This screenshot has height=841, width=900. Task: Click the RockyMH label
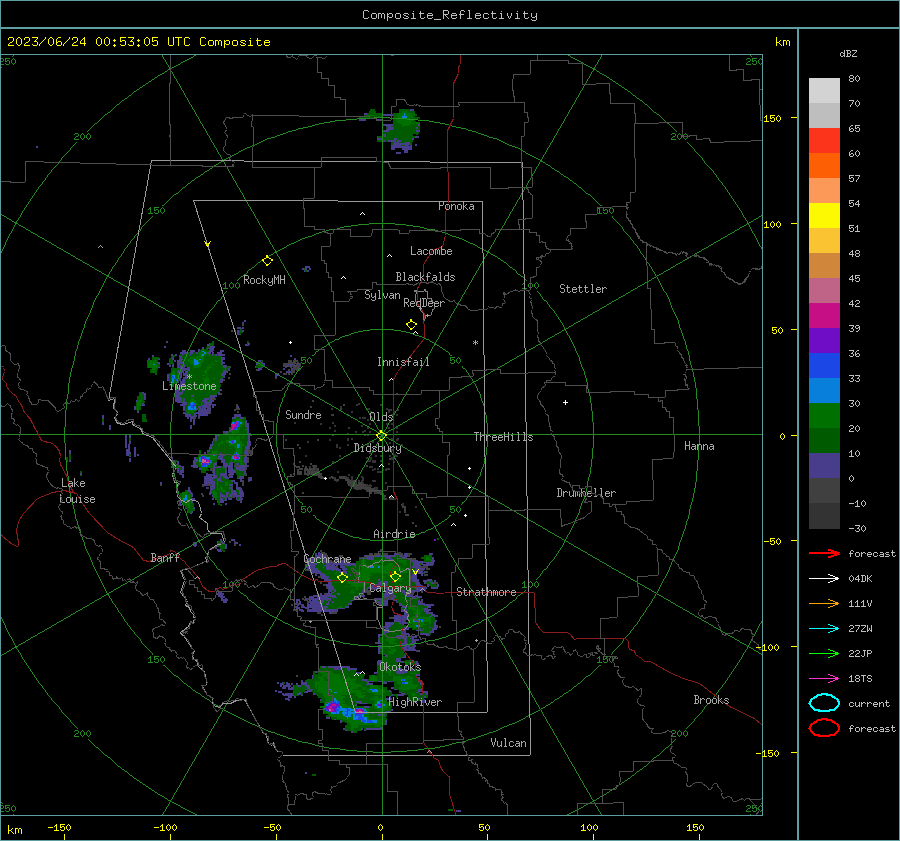[x=264, y=280]
